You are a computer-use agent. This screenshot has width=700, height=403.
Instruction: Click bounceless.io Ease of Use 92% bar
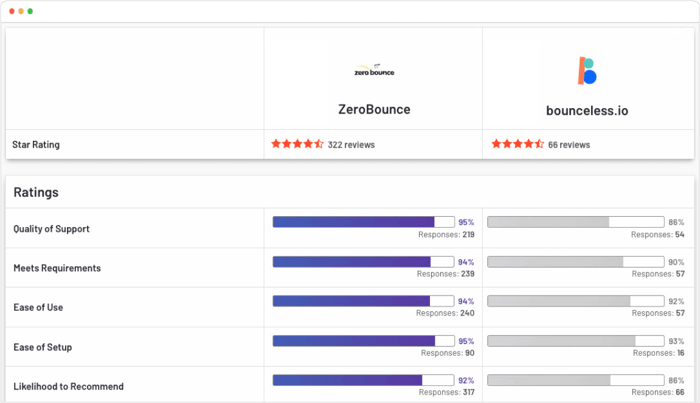pyautogui.click(x=575, y=301)
